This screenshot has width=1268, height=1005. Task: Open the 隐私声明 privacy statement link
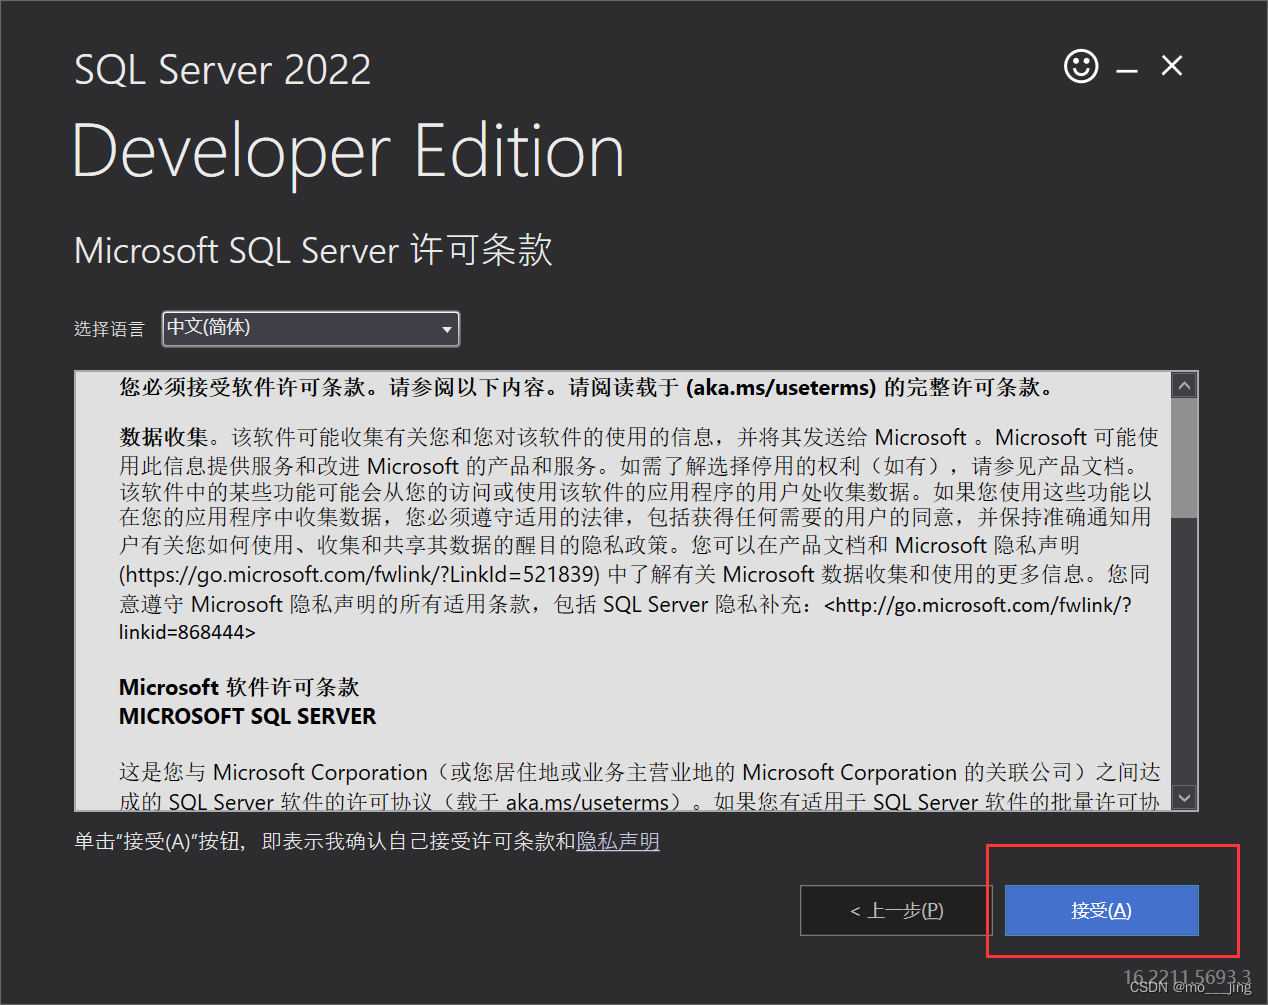[x=618, y=842]
